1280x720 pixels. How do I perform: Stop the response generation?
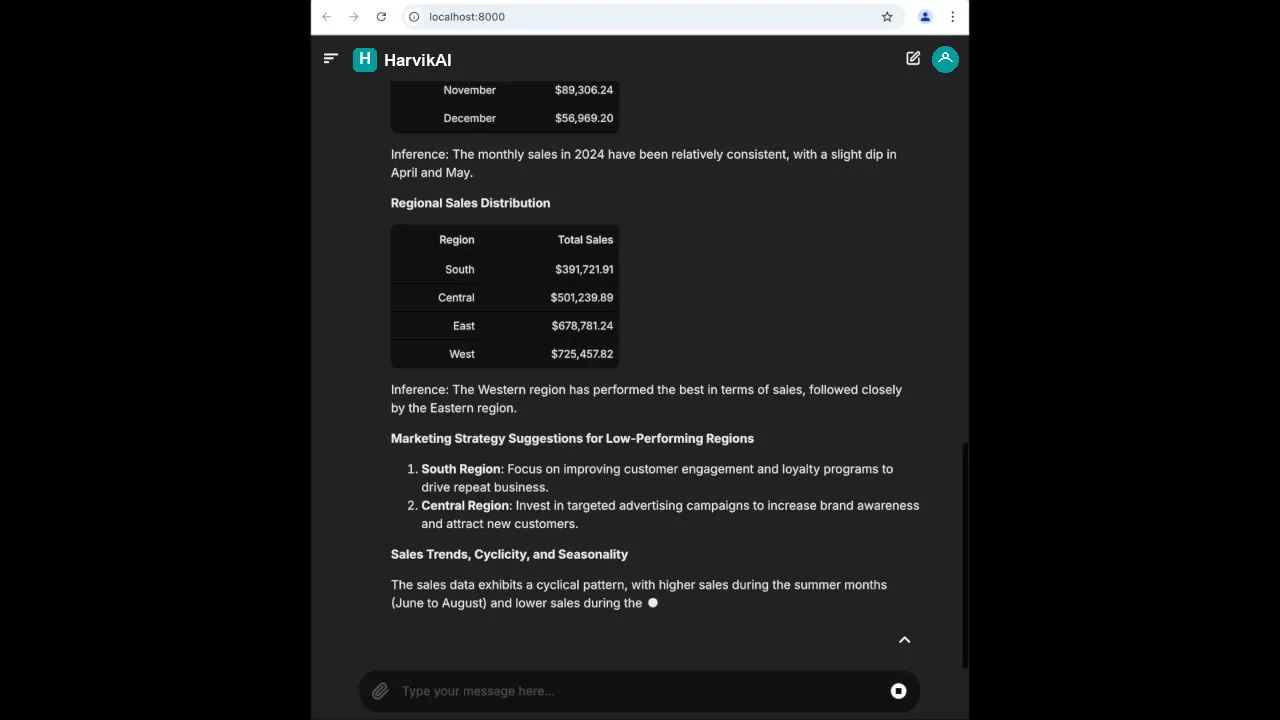tap(898, 691)
